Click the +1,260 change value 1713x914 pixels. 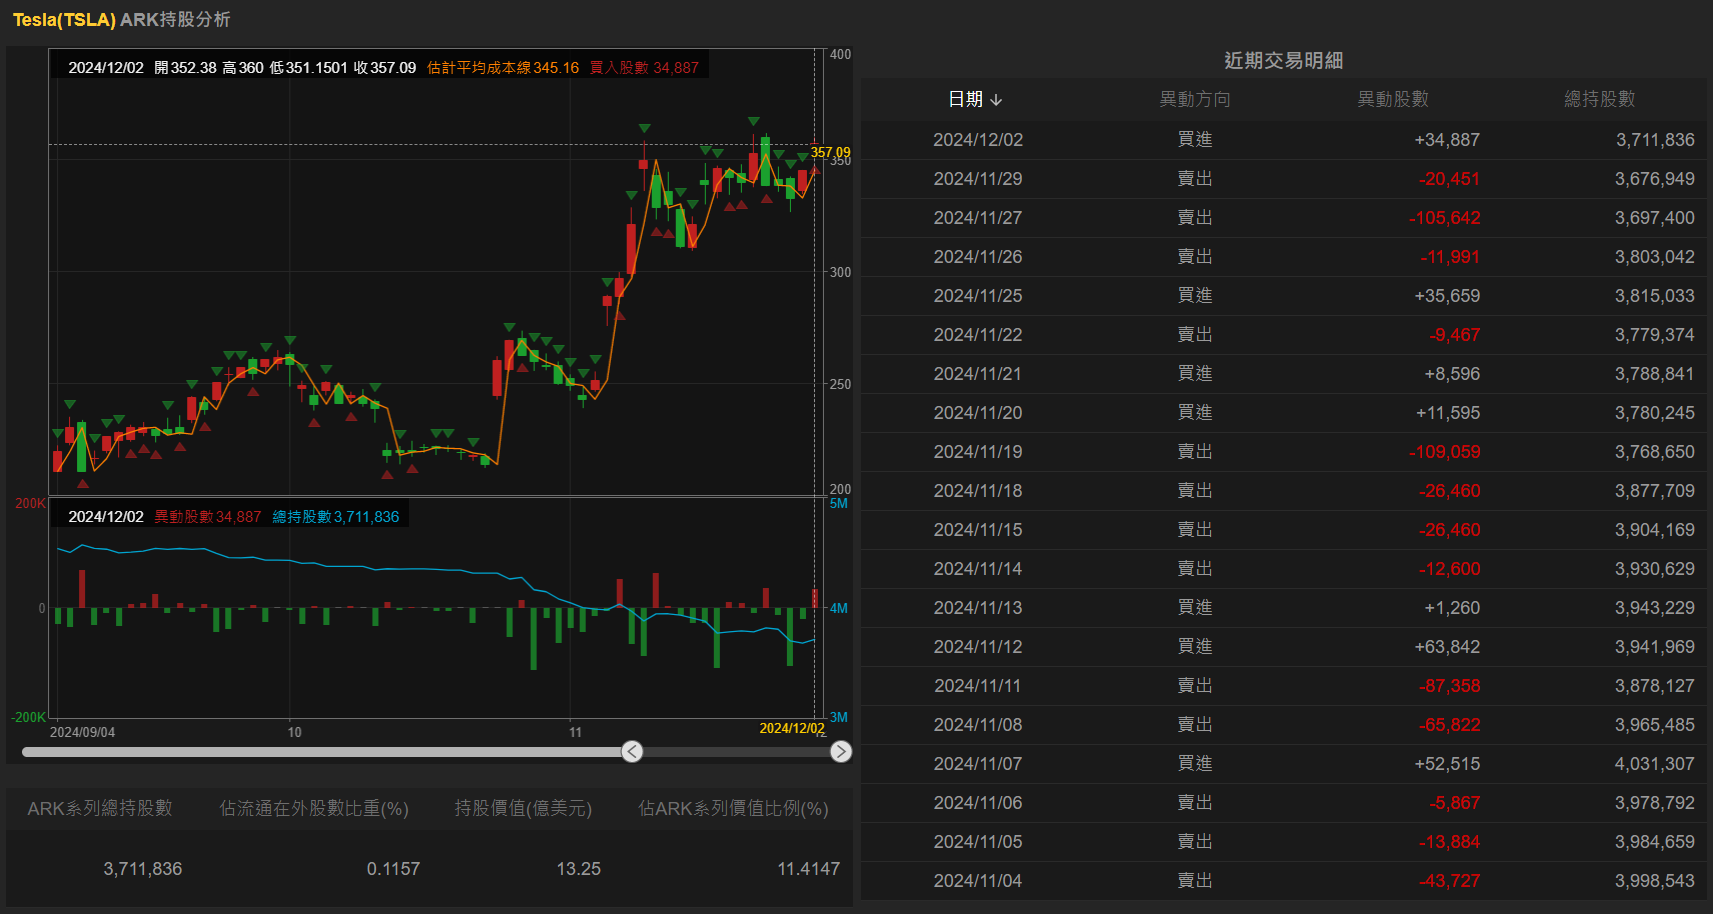(x=1452, y=608)
